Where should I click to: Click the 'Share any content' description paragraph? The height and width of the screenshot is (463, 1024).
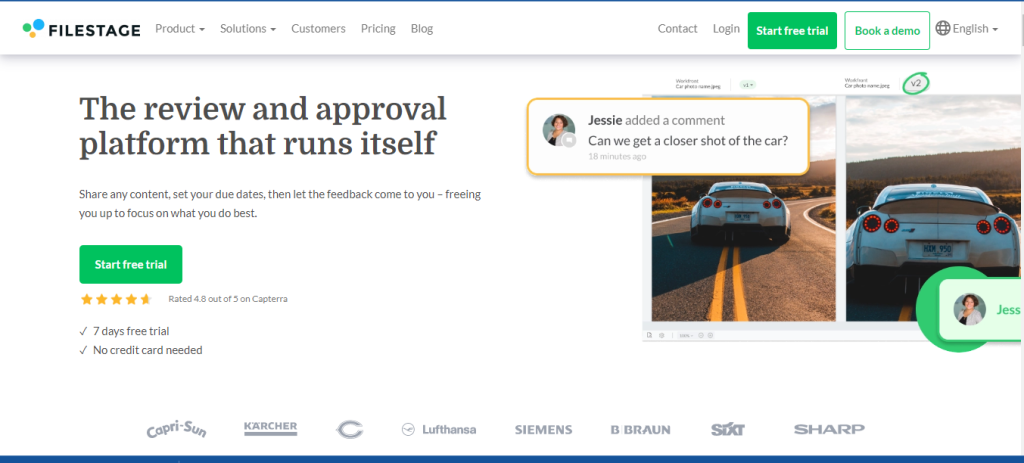pyautogui.click(x=280, y=204)
